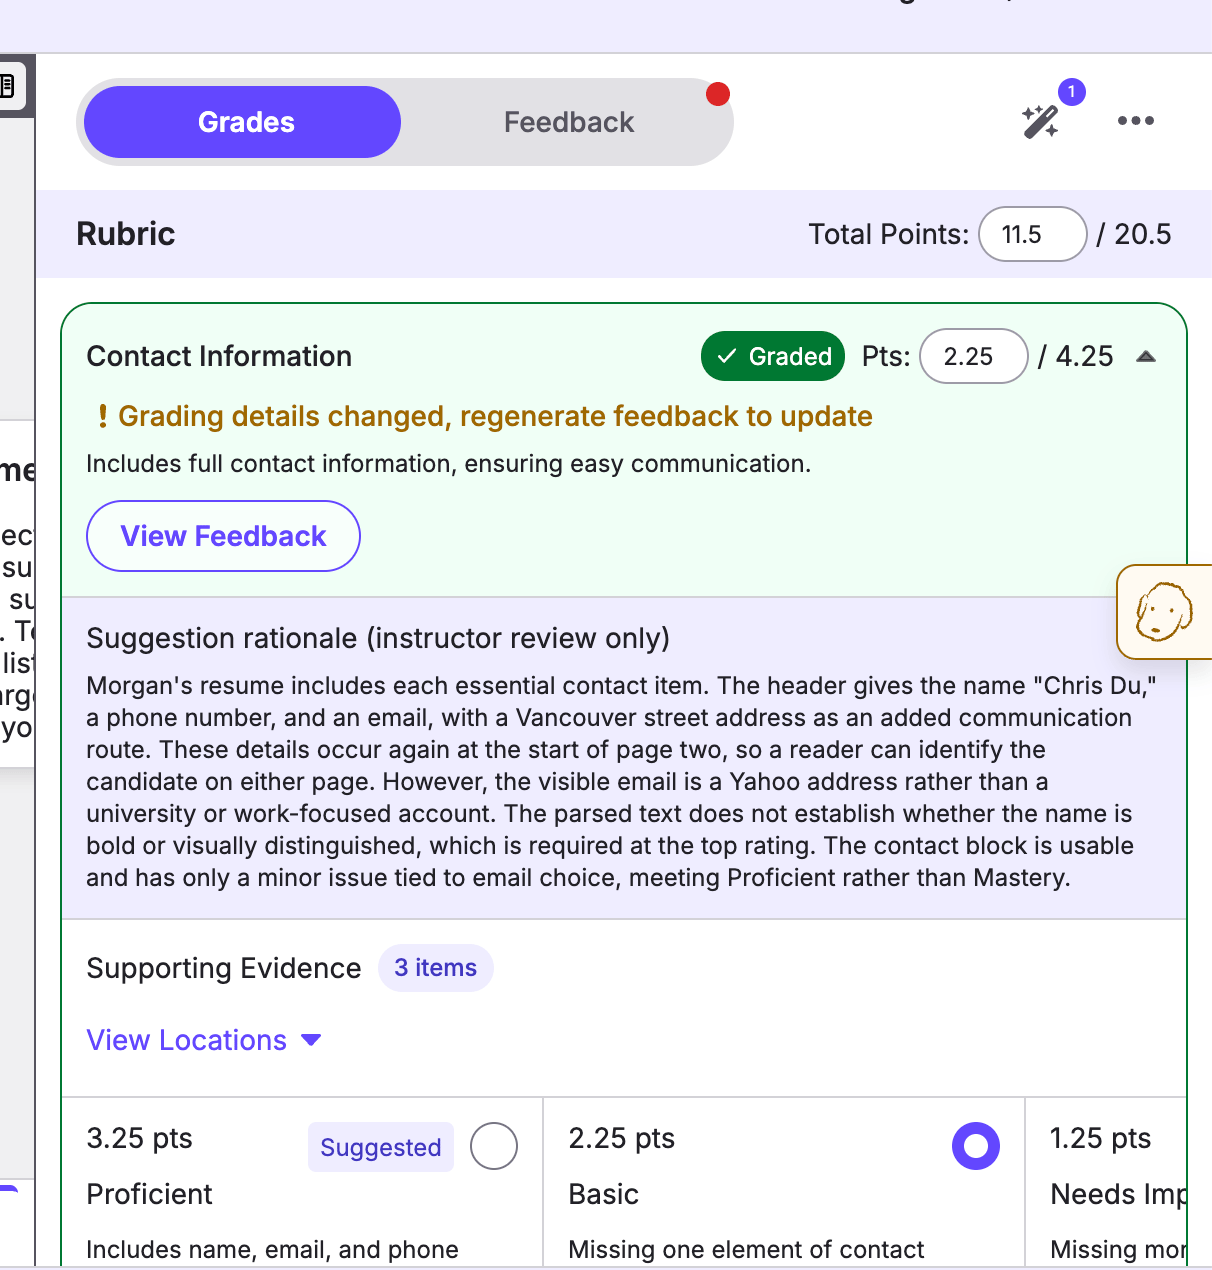Viewport: 1212px width, 1270px height.
Task: Select the 2.25 pts Basic radio button
Action: click(976, 1146)
